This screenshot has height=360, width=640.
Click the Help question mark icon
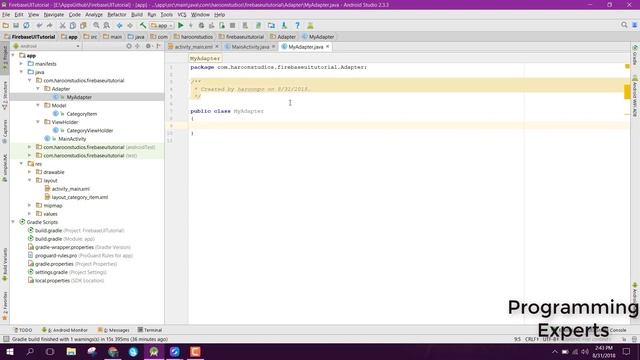click(x=298, y=25)
